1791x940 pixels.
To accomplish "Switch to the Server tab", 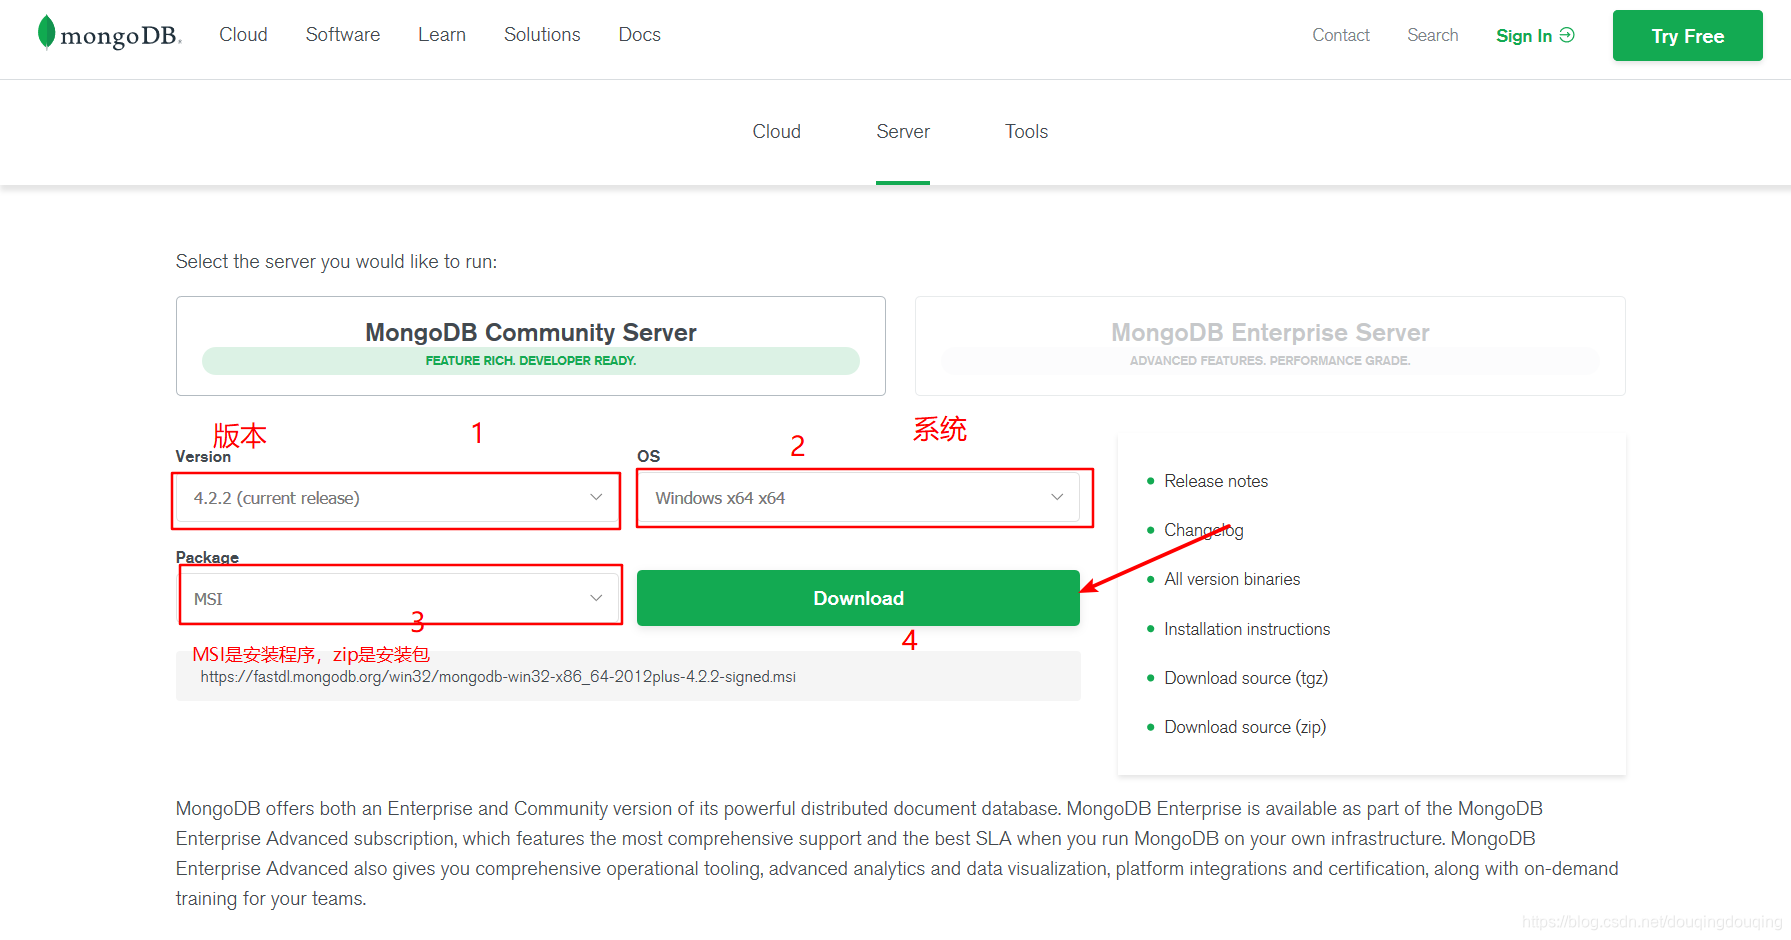I will coord(903,131).
